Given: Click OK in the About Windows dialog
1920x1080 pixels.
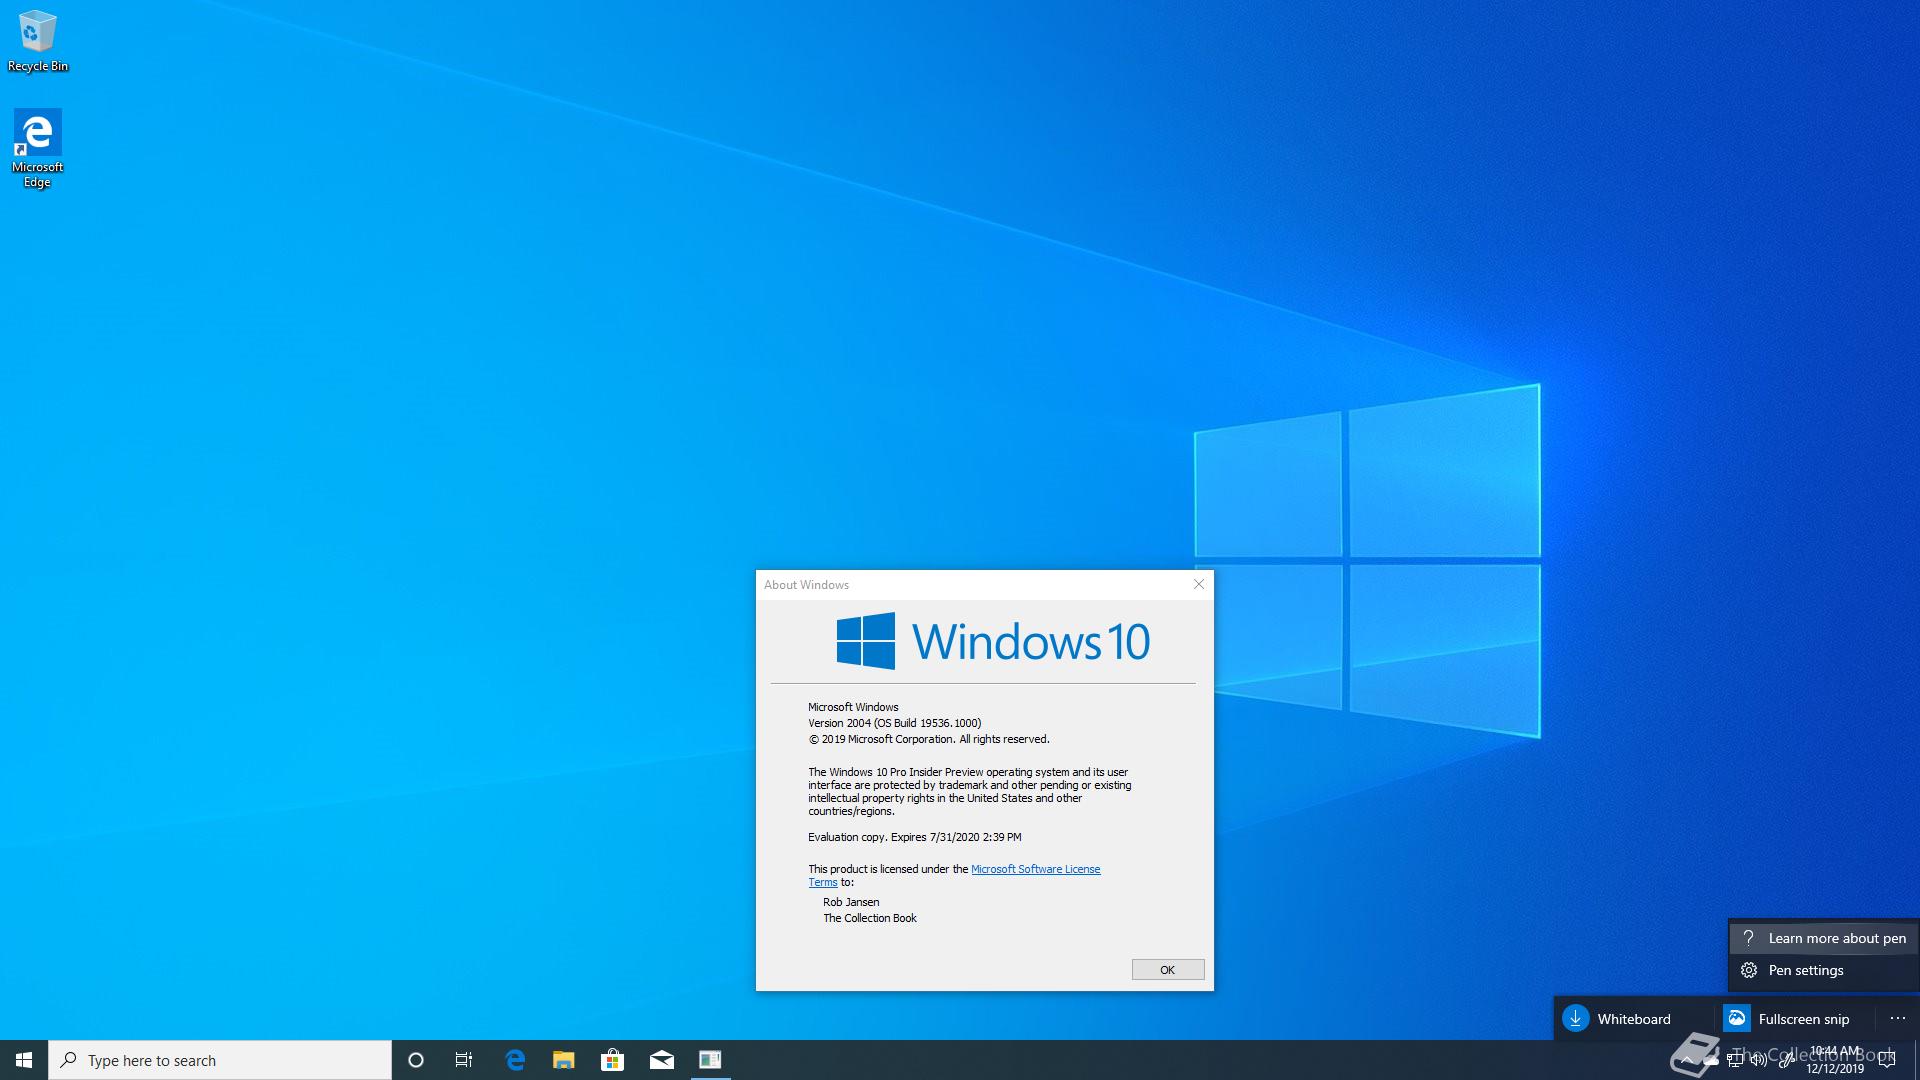Looking at the screenshot, I should click(x=1167, y=970).
